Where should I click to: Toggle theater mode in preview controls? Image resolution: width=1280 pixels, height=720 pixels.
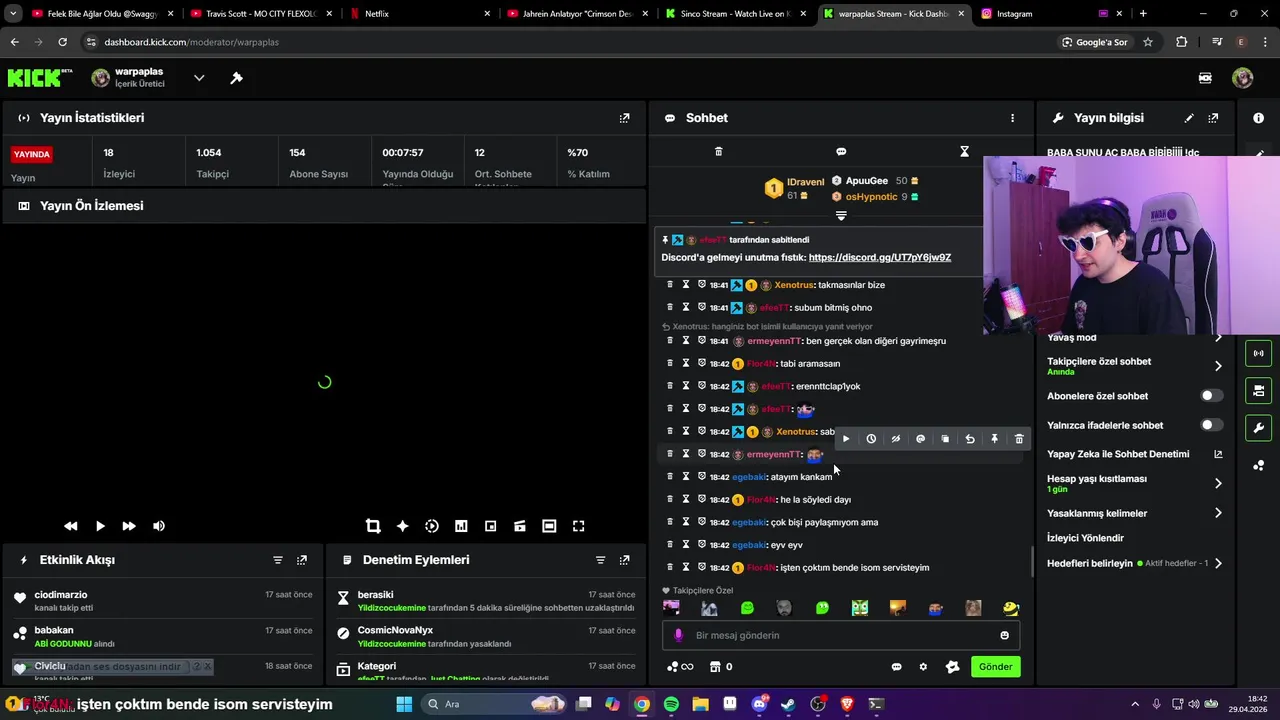click(x=549, y=526)
